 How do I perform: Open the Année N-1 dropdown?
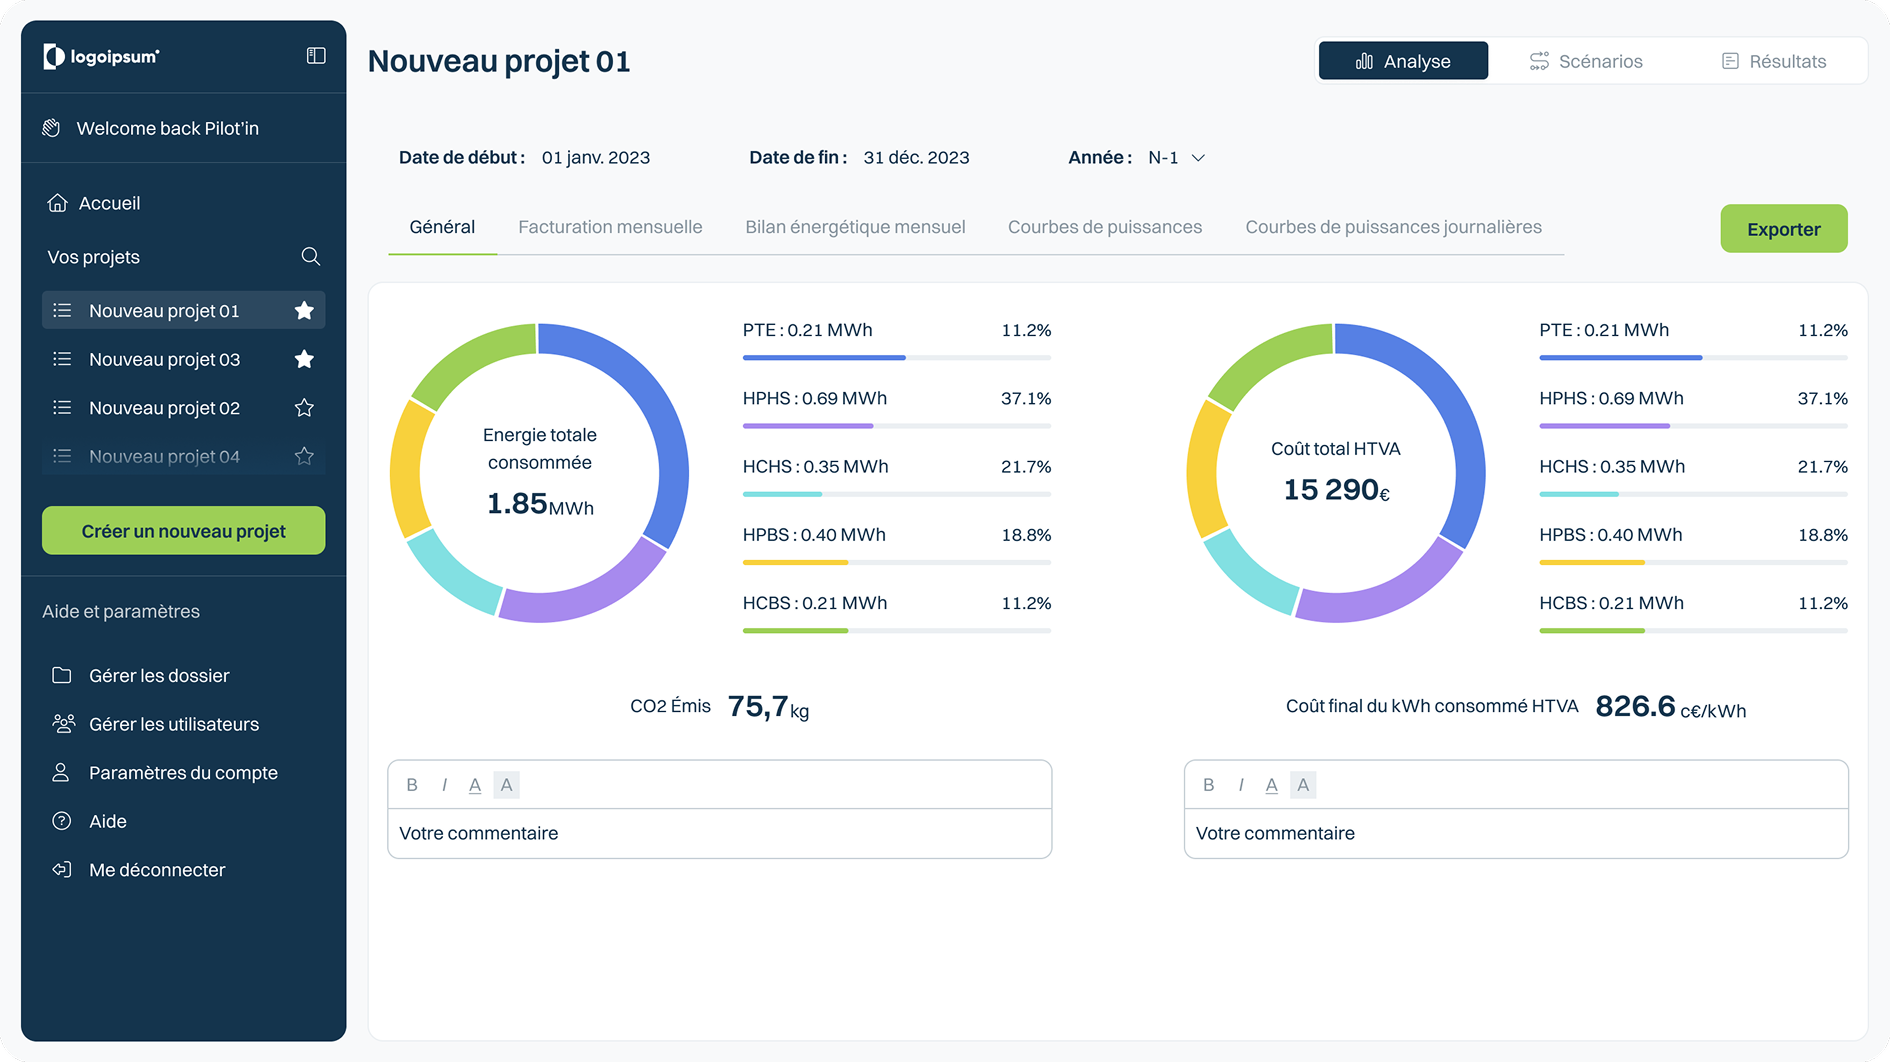tap(1177, 158)
